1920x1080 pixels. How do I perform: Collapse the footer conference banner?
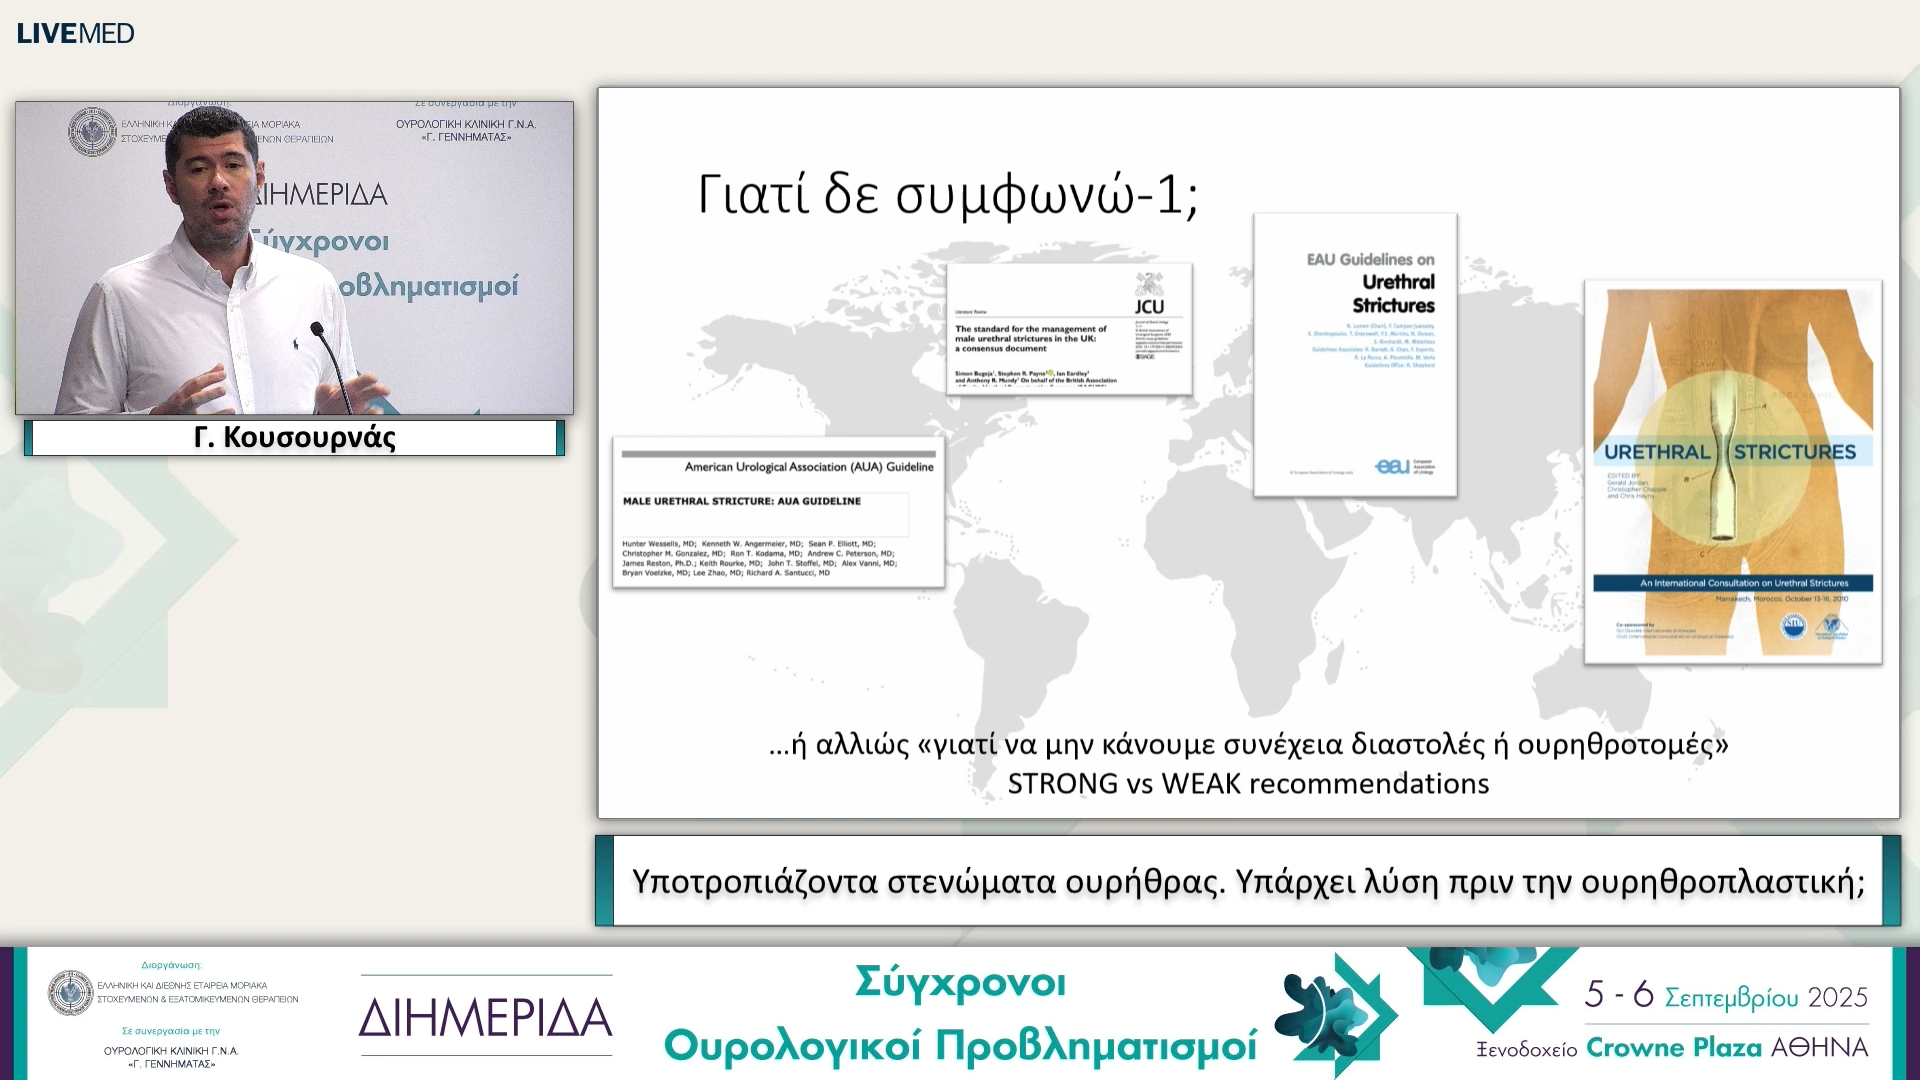tap(960, 1012)
